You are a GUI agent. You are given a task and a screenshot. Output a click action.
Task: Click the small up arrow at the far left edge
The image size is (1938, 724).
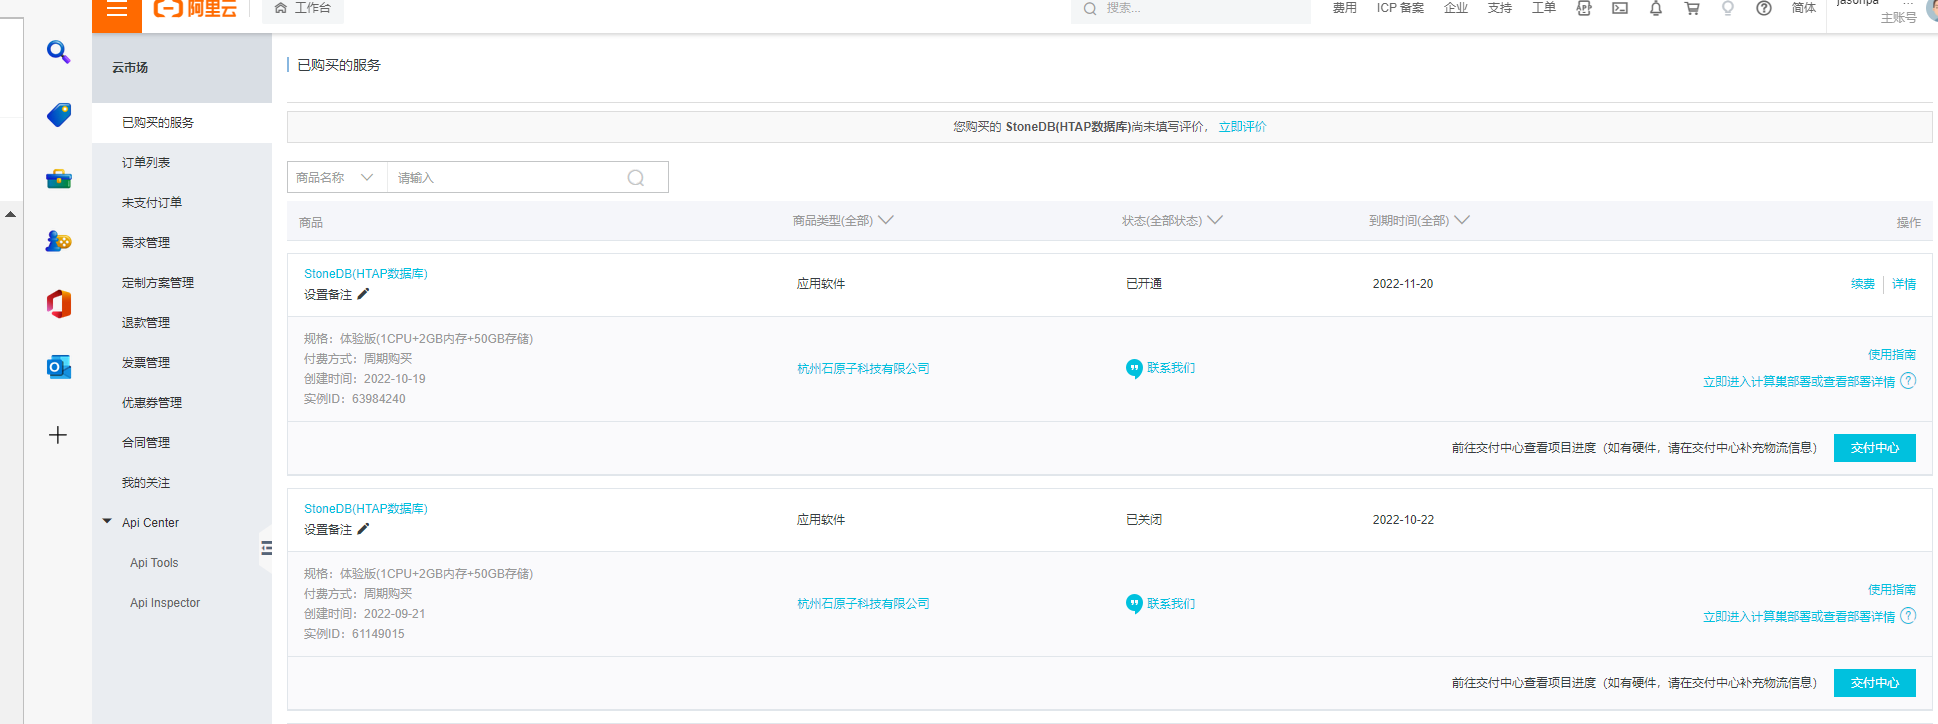pos(10,214)
